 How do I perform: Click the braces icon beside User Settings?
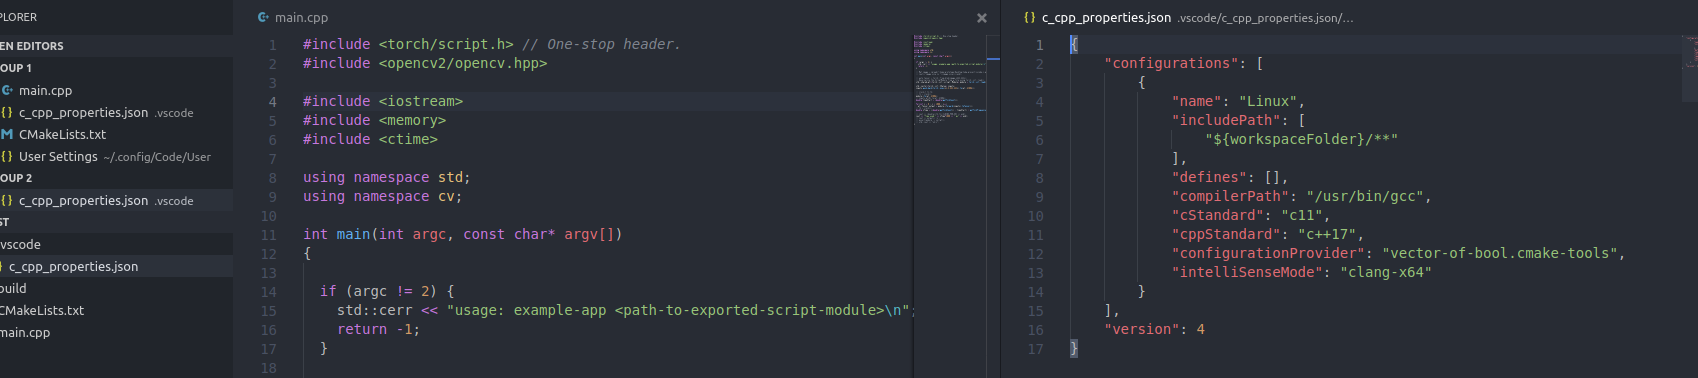[7, 156]
